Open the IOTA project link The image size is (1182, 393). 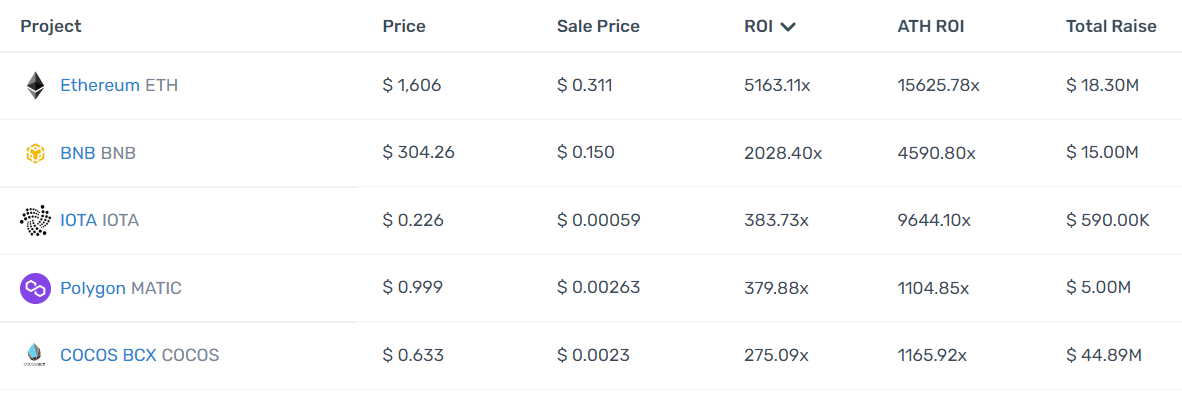click(x=78, y=220)
